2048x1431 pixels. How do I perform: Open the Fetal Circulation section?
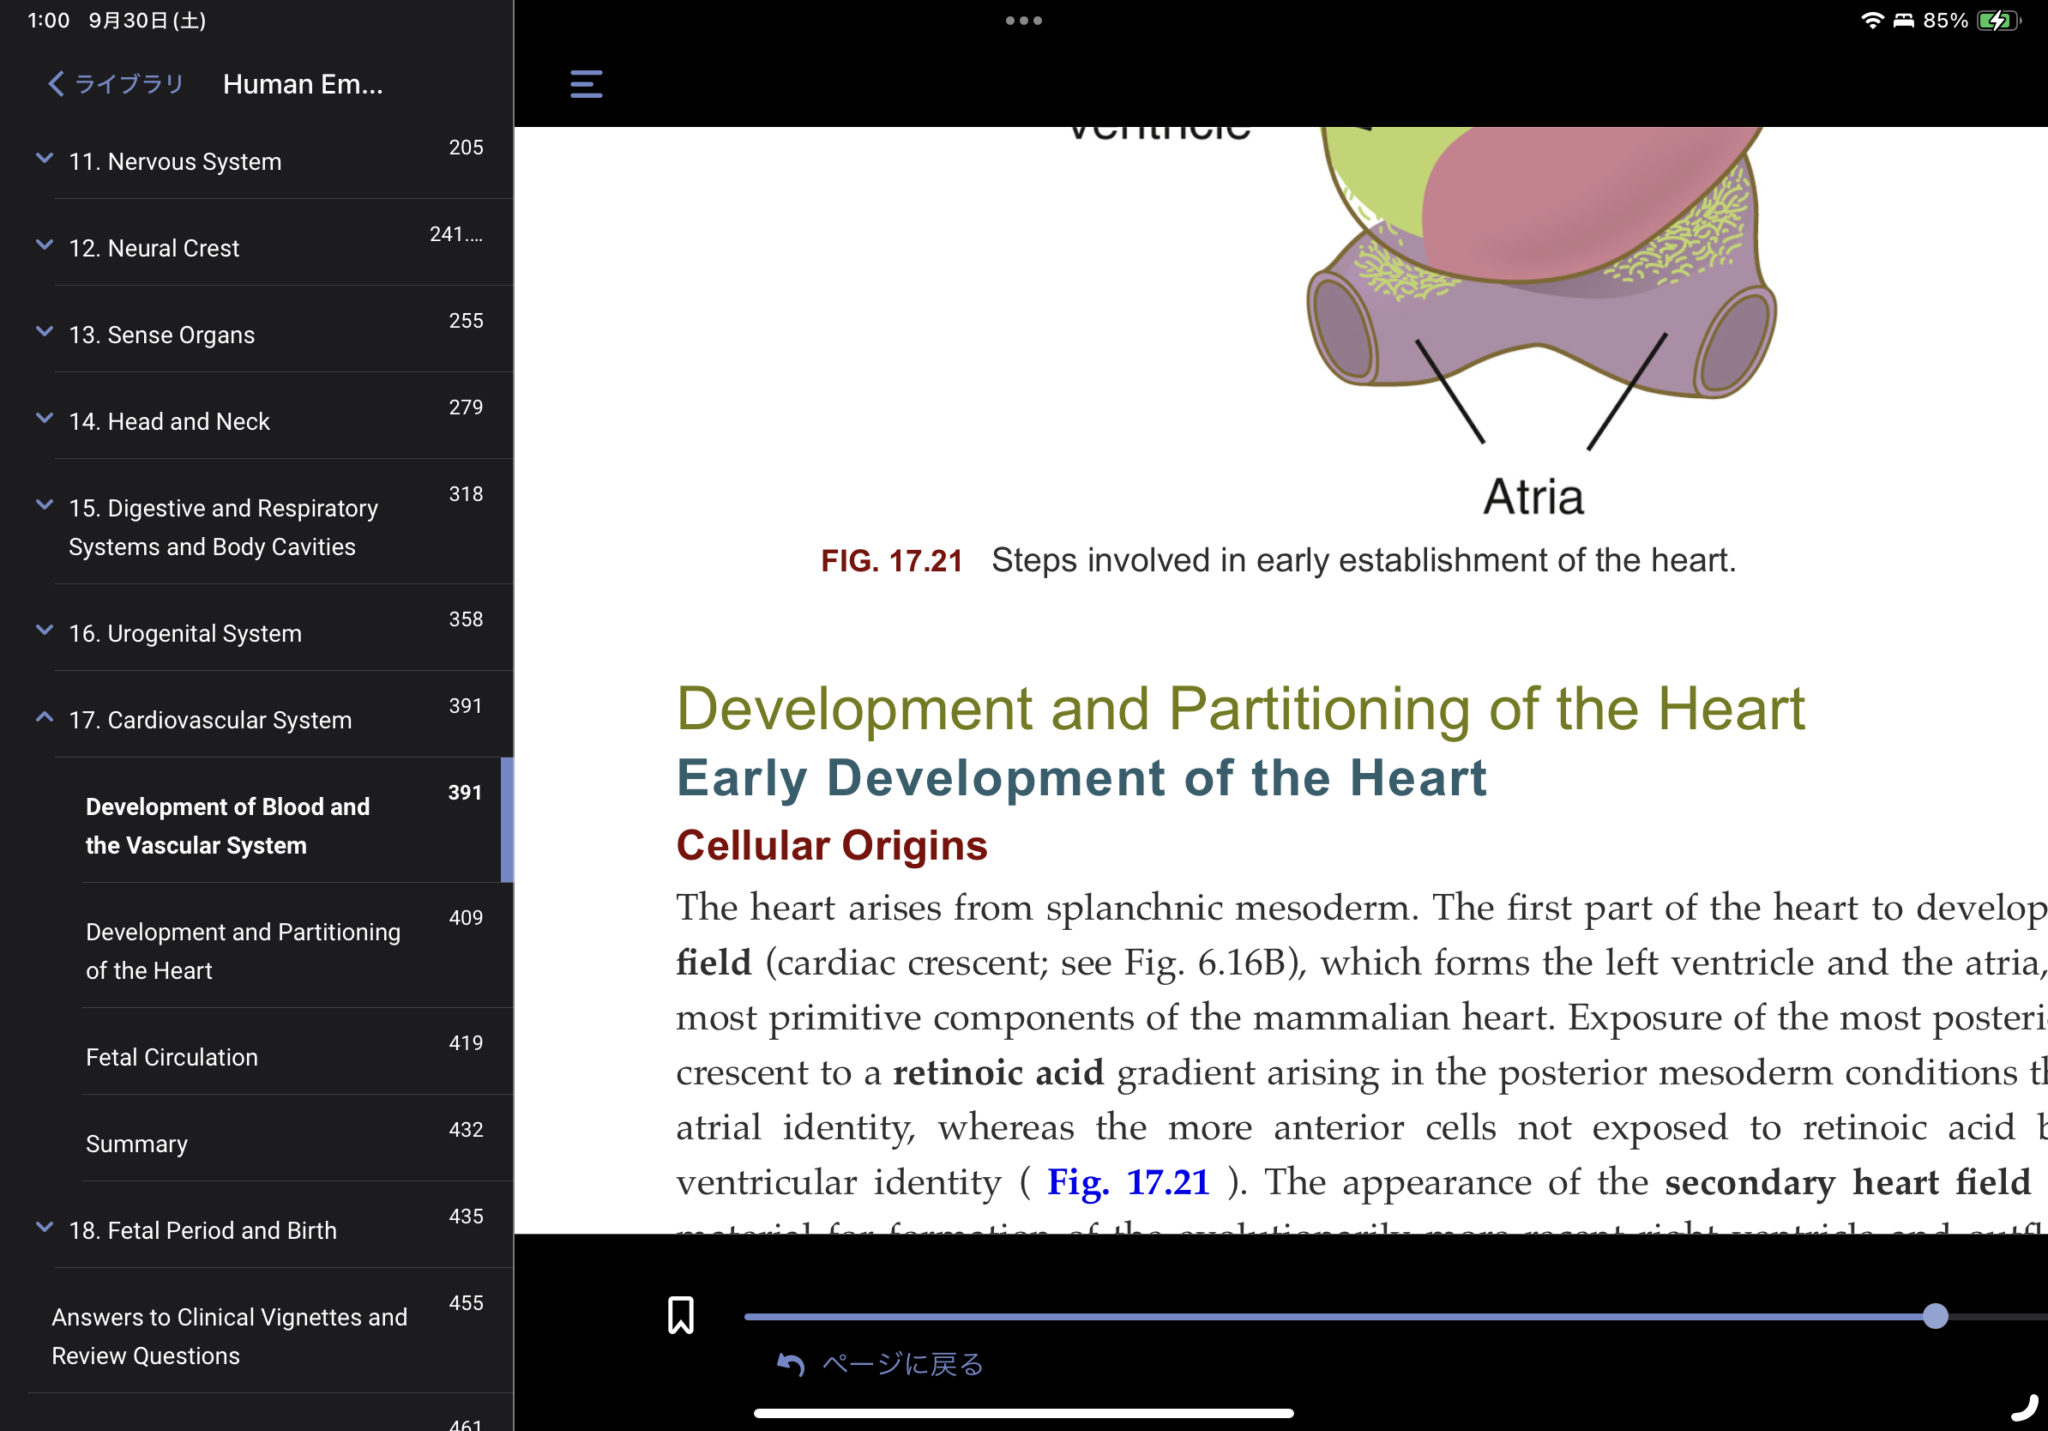pos(172,1057)
